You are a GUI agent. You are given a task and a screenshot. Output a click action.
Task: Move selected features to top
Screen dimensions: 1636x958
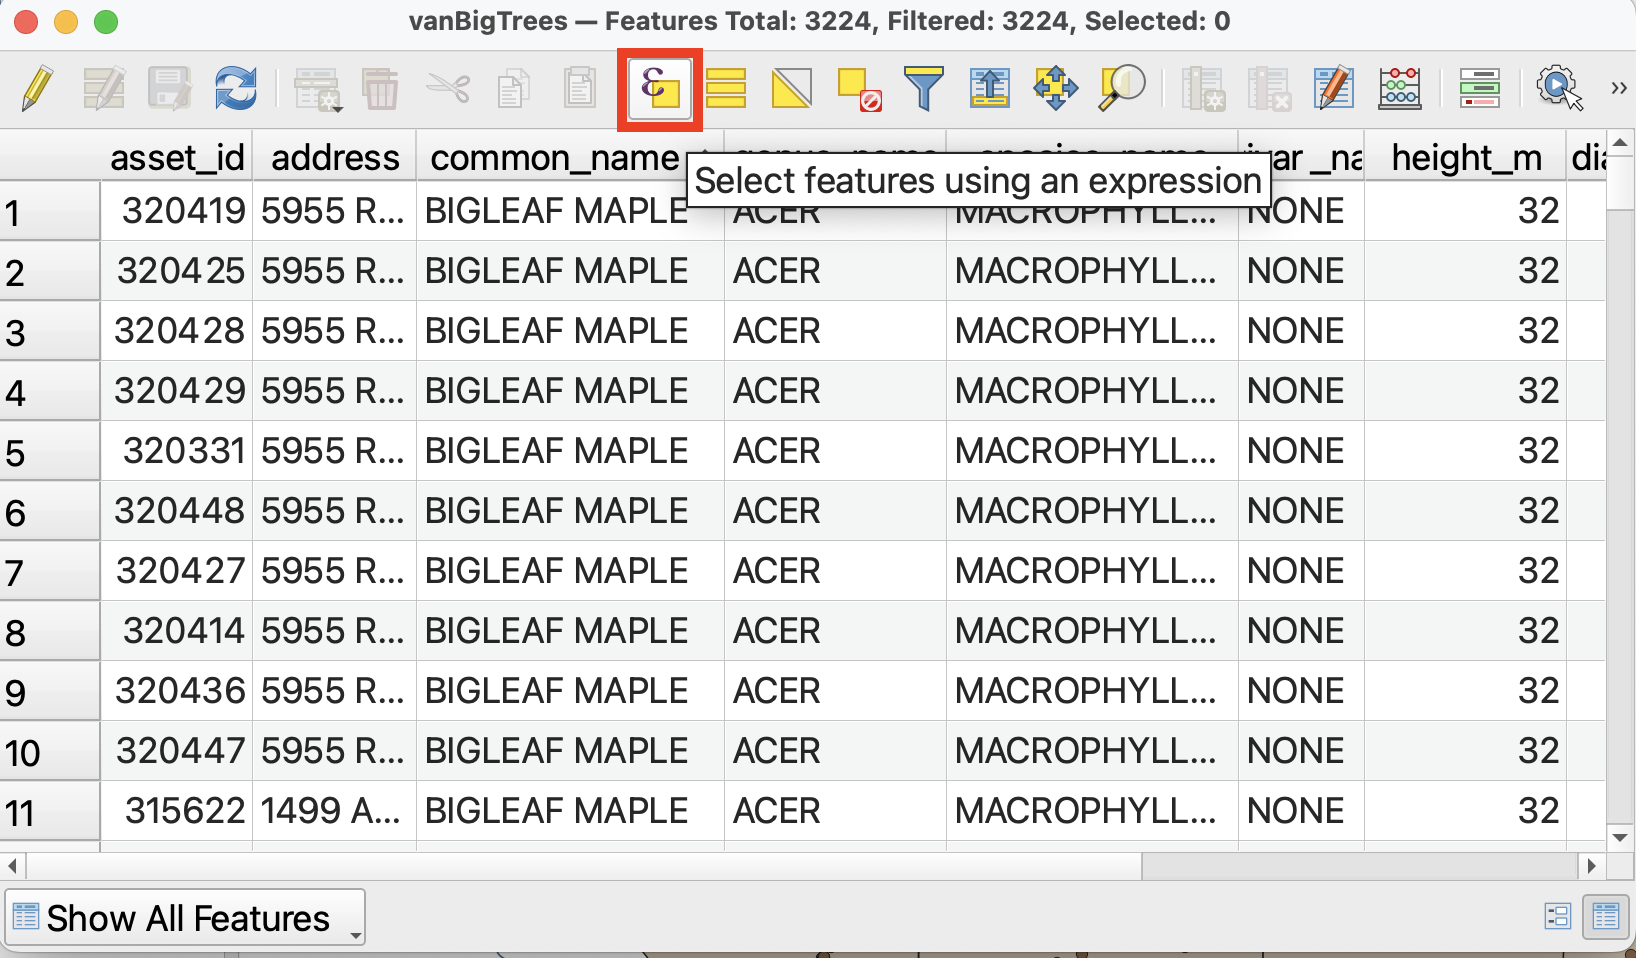pyautogui.click(x=989, y=88)
